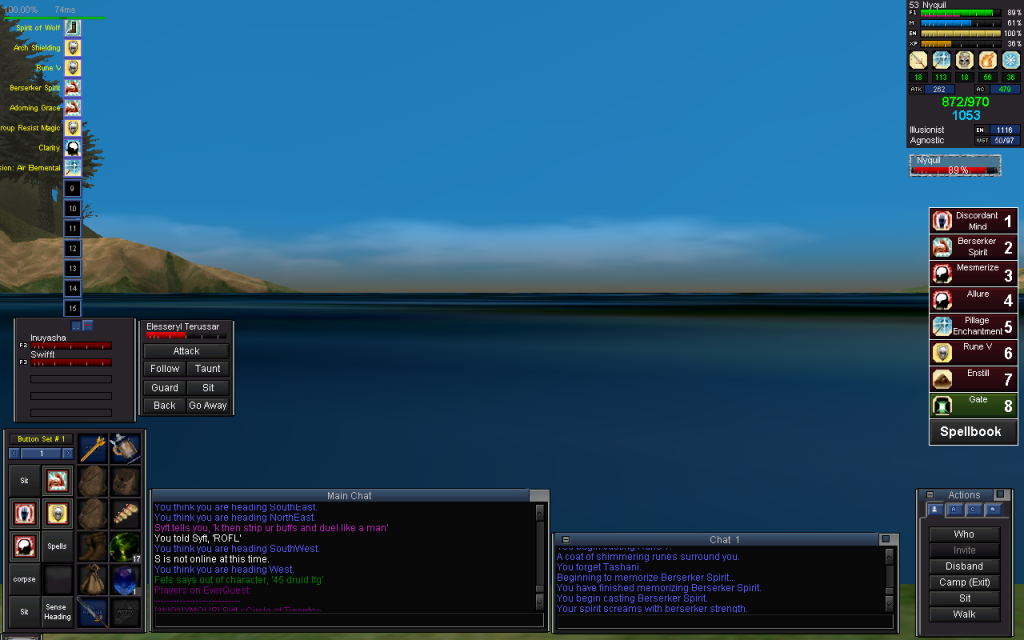
Task: Open the beer stein inventory slot
Action: pos(125,448)
